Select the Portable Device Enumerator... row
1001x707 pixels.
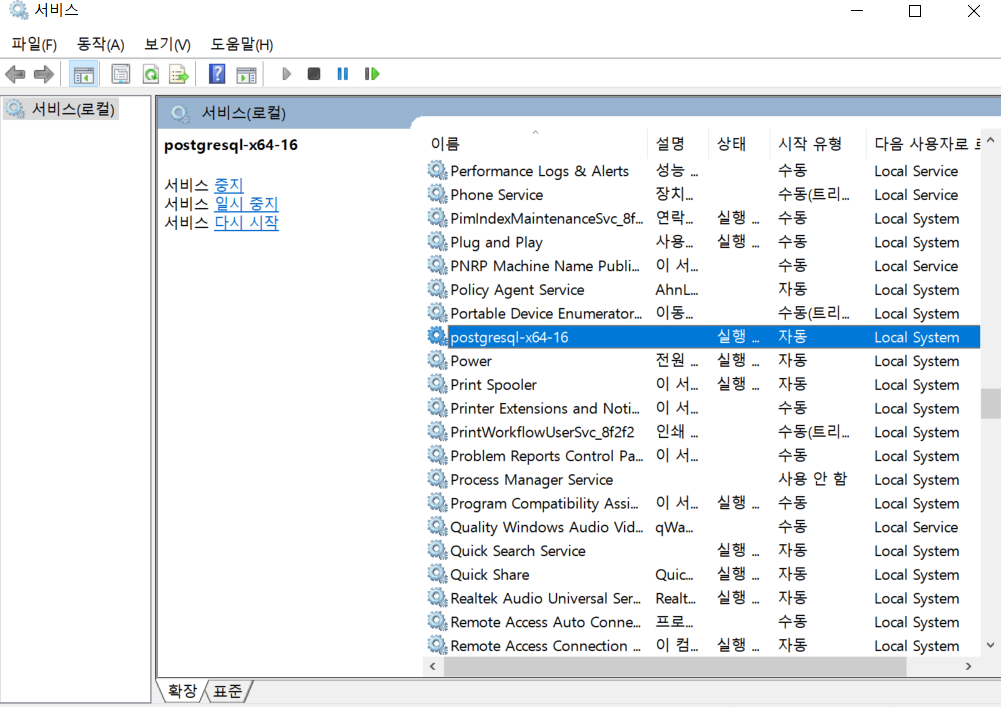click(x=702, y=313)
